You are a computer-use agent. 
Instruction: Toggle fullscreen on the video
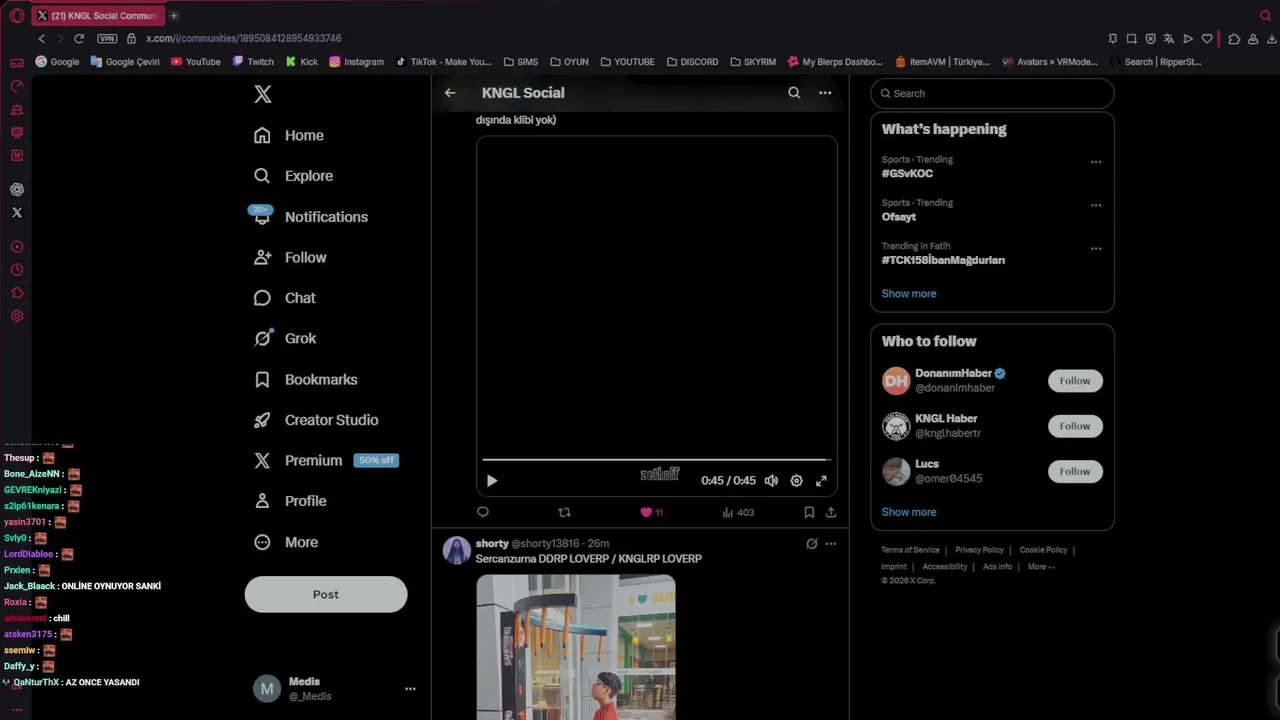pos(821,481)
